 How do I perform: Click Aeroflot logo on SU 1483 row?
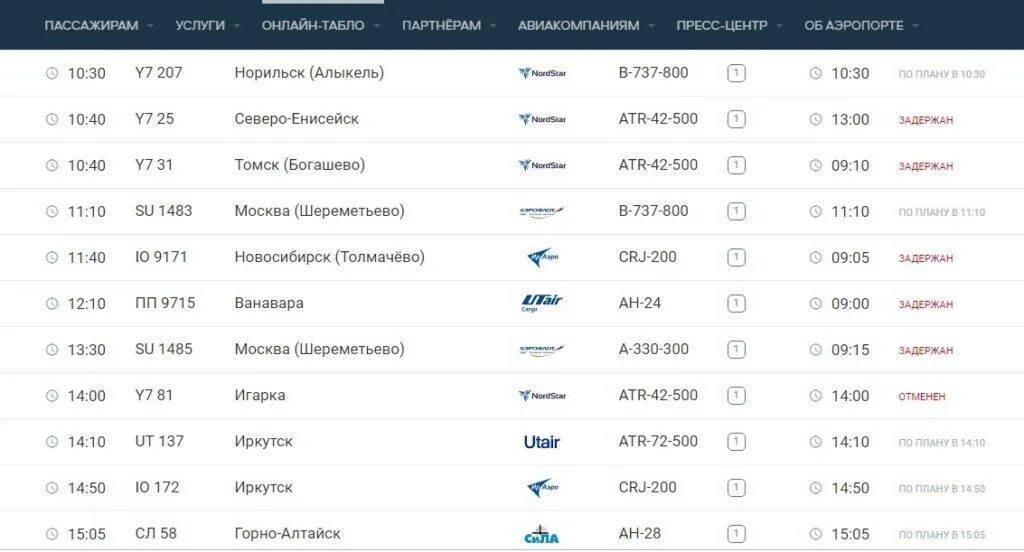pyautogui.click(x=542, y=211)
